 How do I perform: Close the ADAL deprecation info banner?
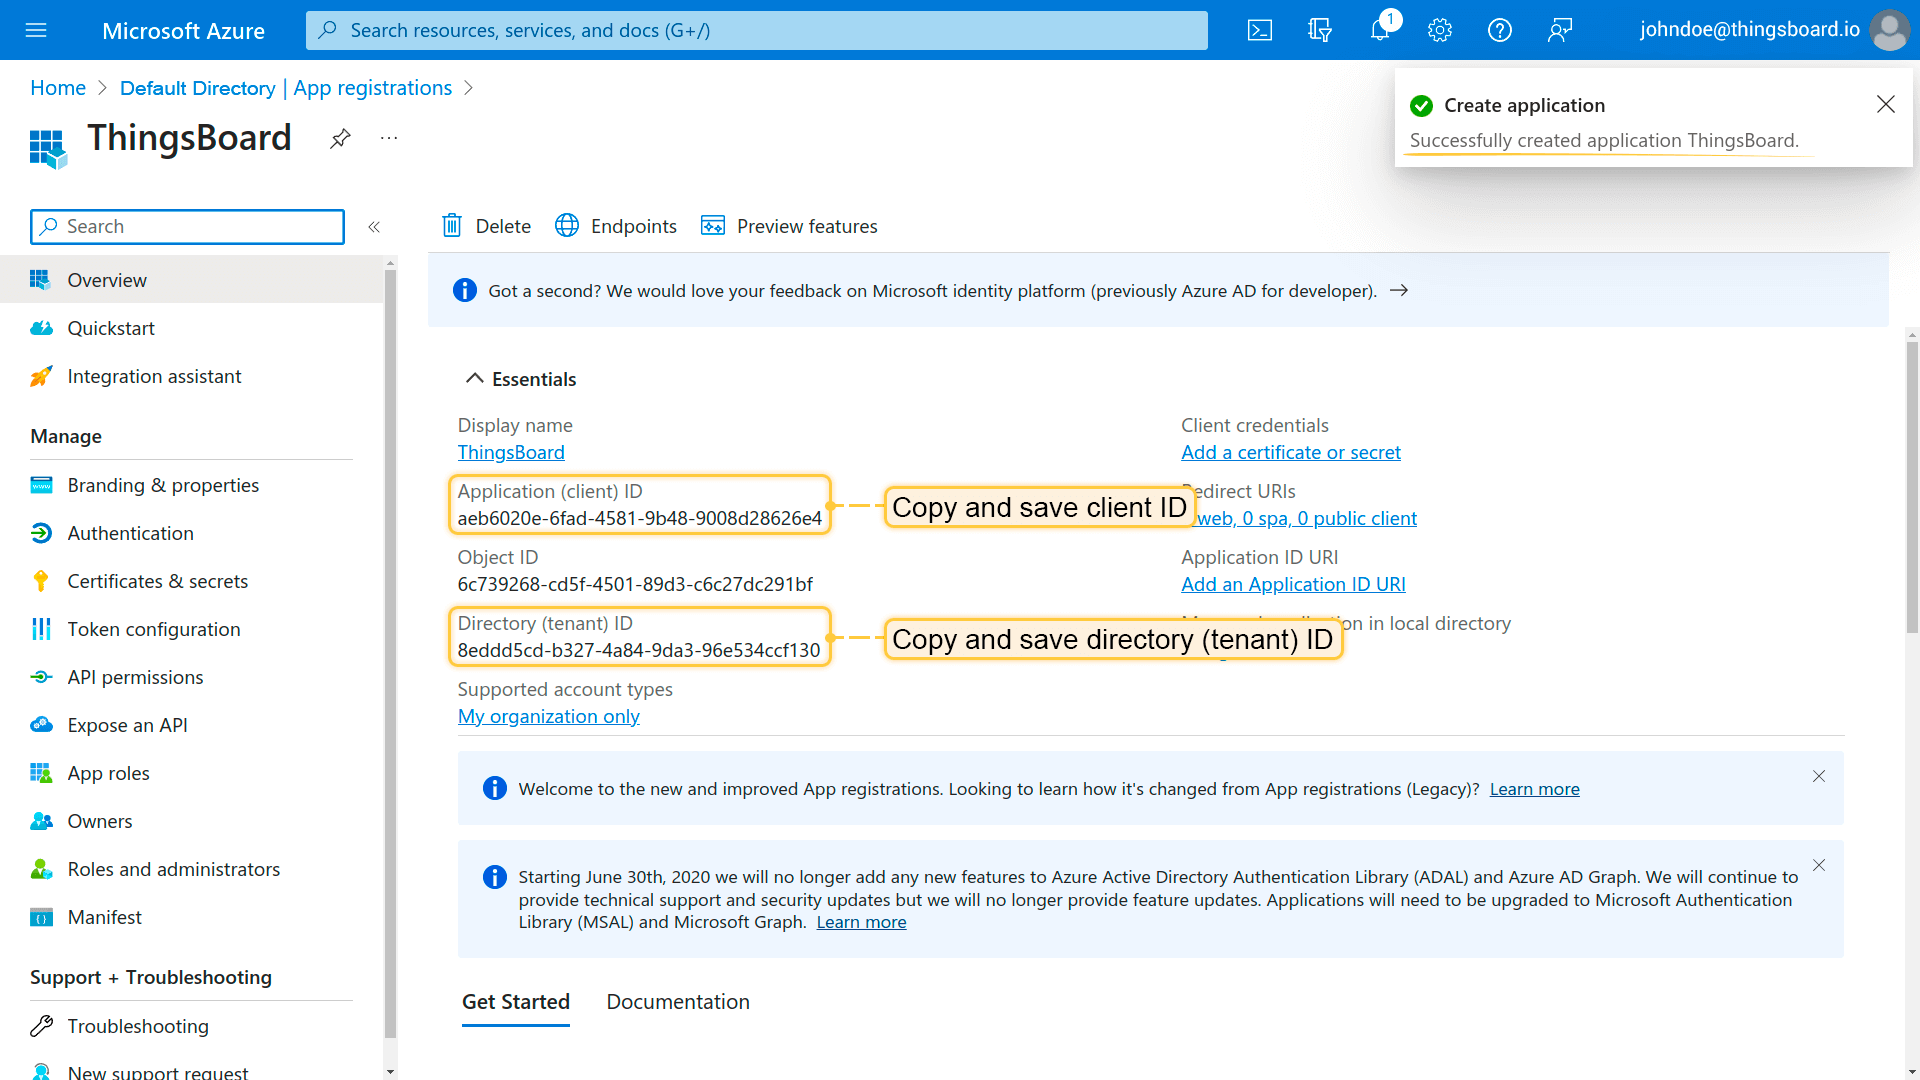[1818, 865]
